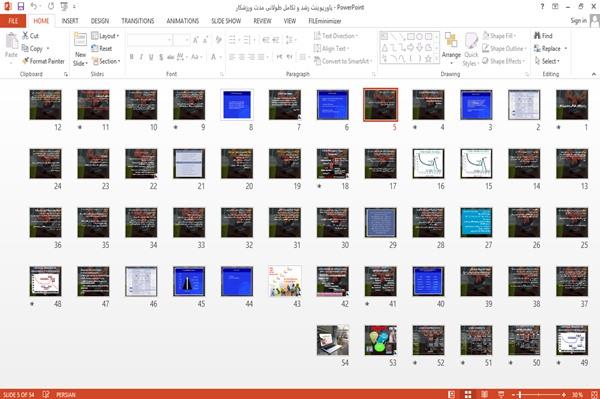Click the Reset slide button

102,48
